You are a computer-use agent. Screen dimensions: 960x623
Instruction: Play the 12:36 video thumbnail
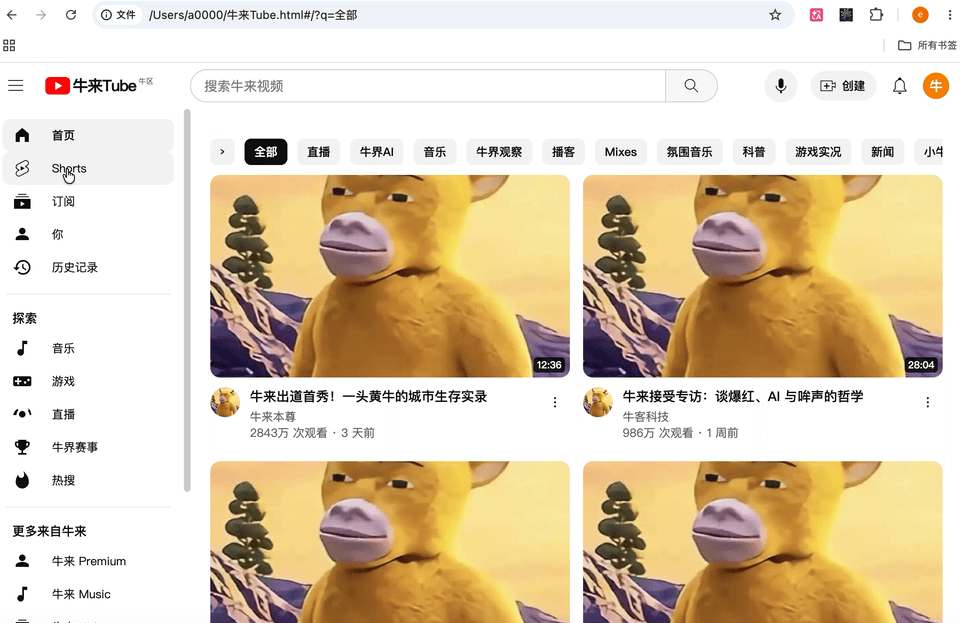tap(390, 276)
